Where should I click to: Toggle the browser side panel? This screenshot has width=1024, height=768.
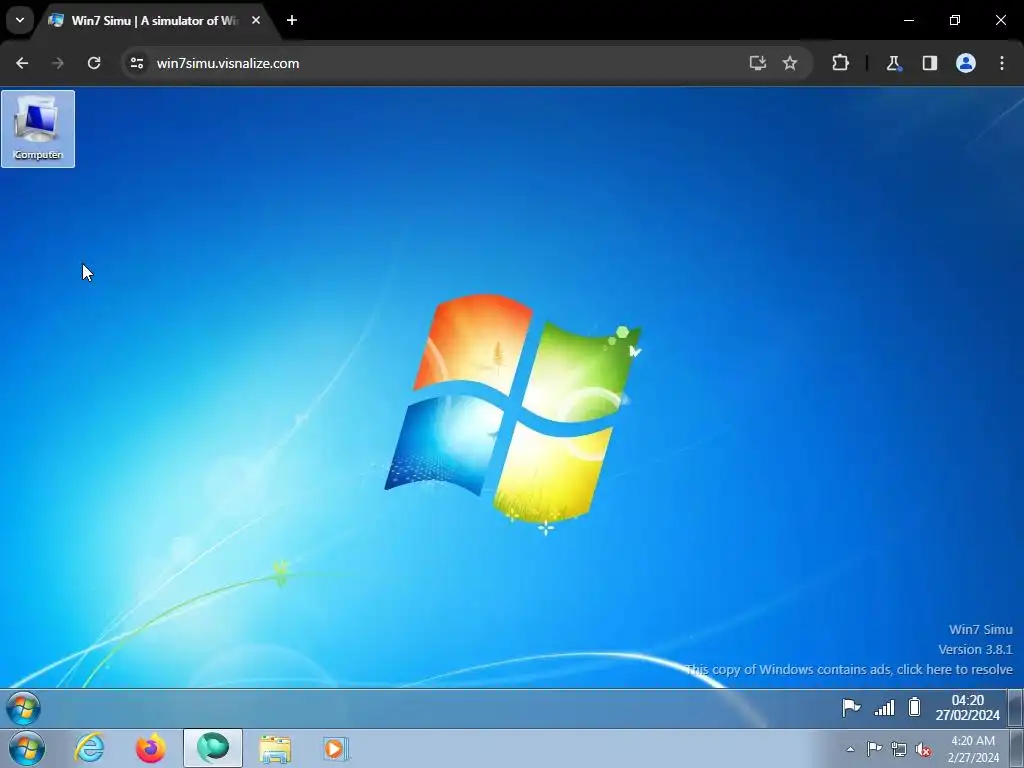929,63
